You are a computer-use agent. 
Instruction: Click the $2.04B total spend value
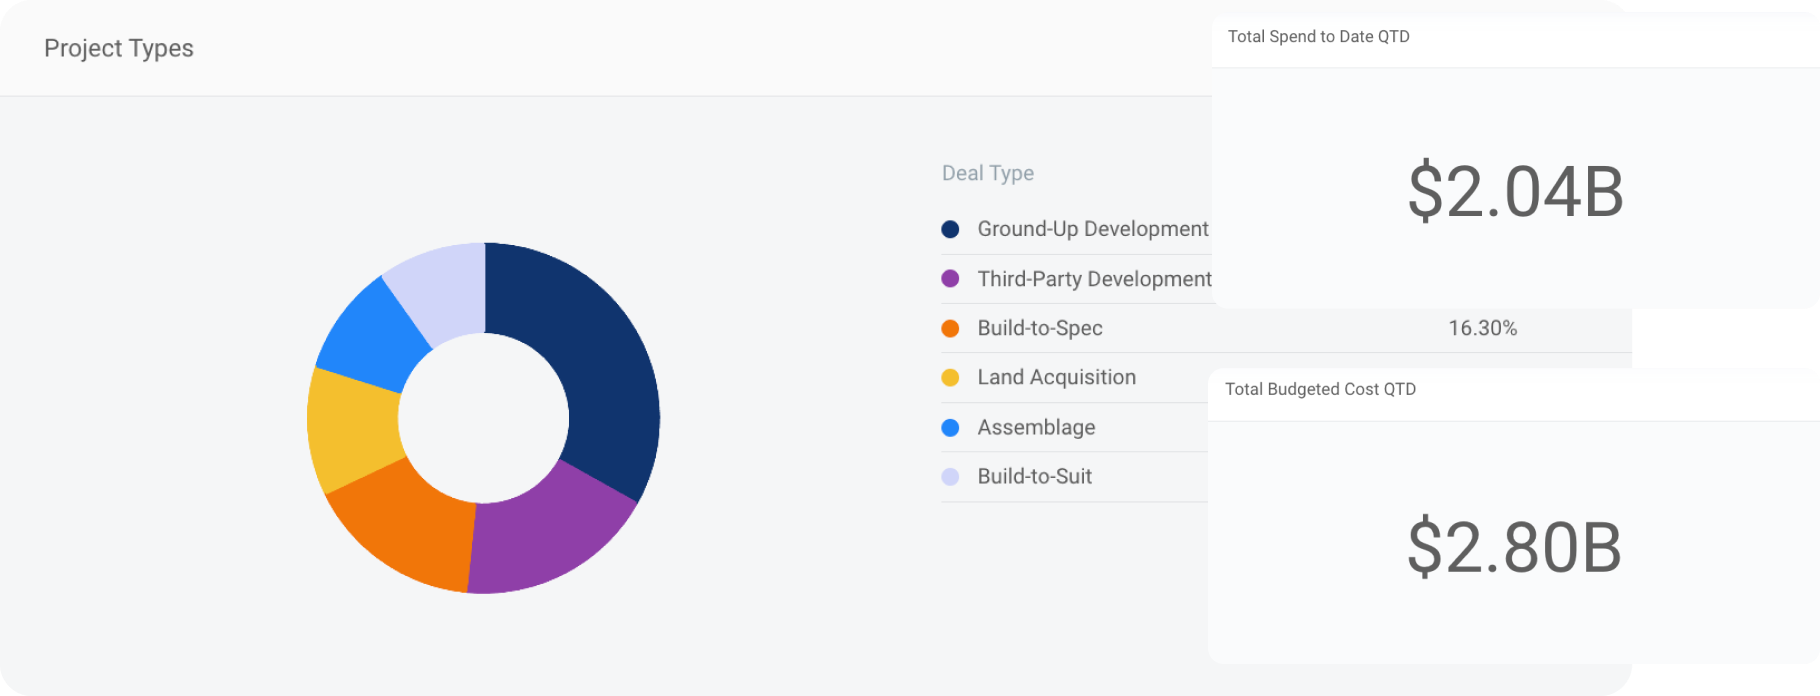click(1515, 192)
